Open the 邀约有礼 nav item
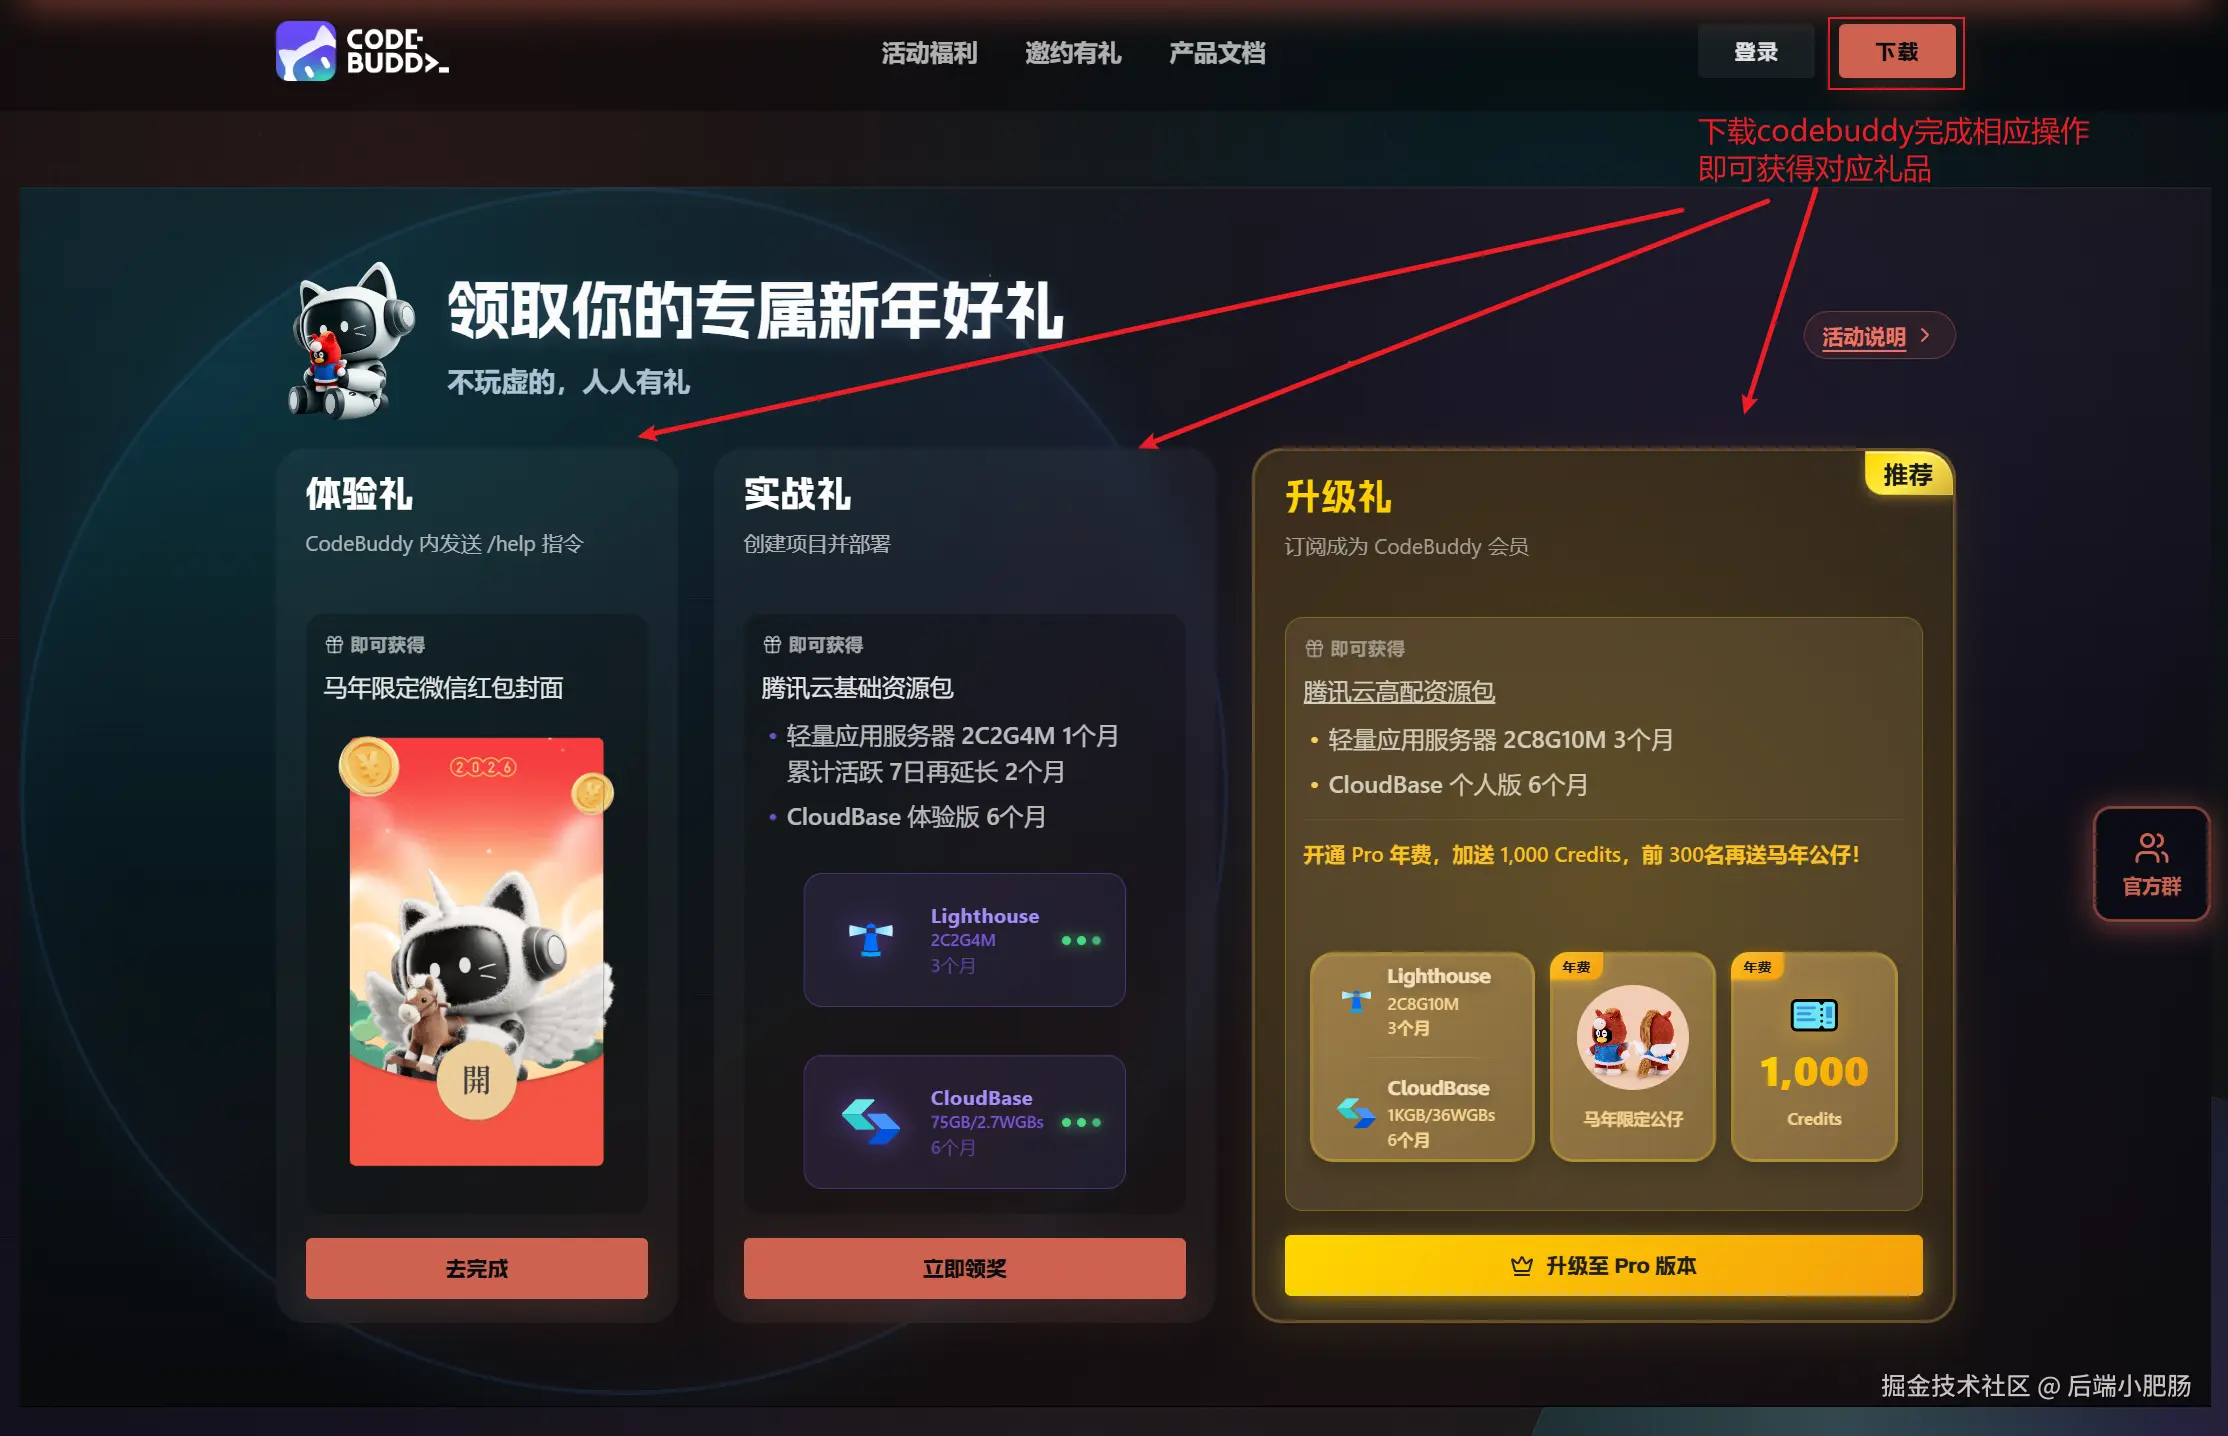2228x1436 pixels. click(1073, 52)
